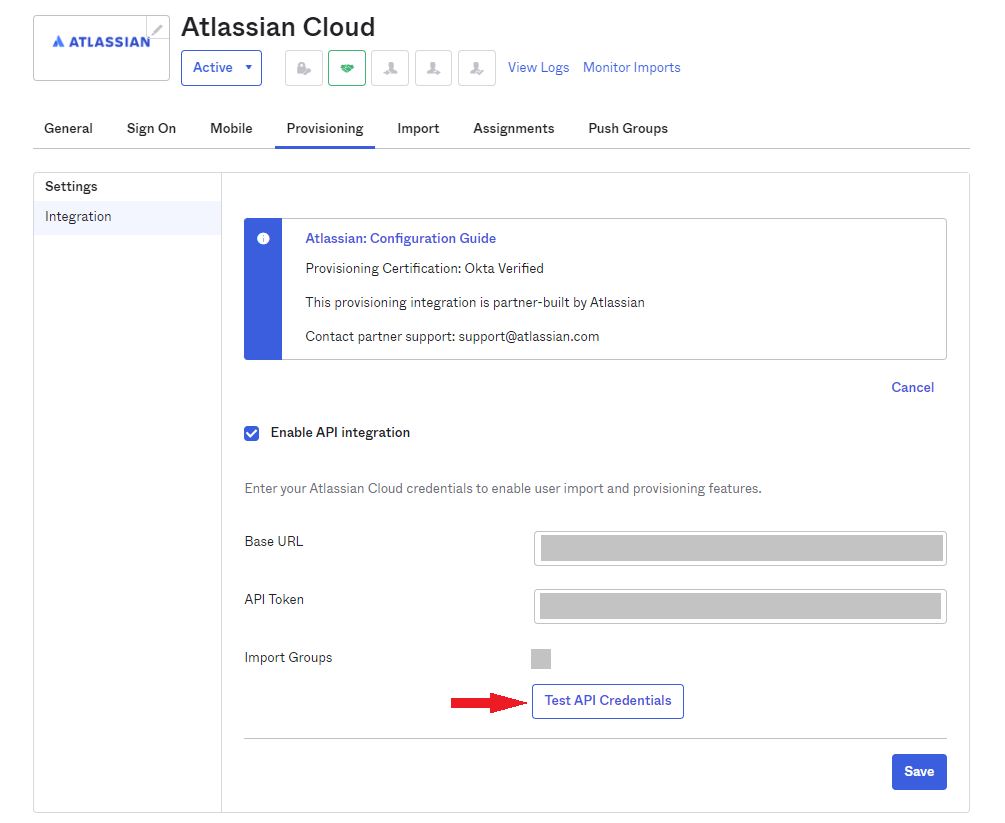This screenshot has width=1005, height=823.
Task: Click the last user checkmark icon
Action: coord(477,68)
